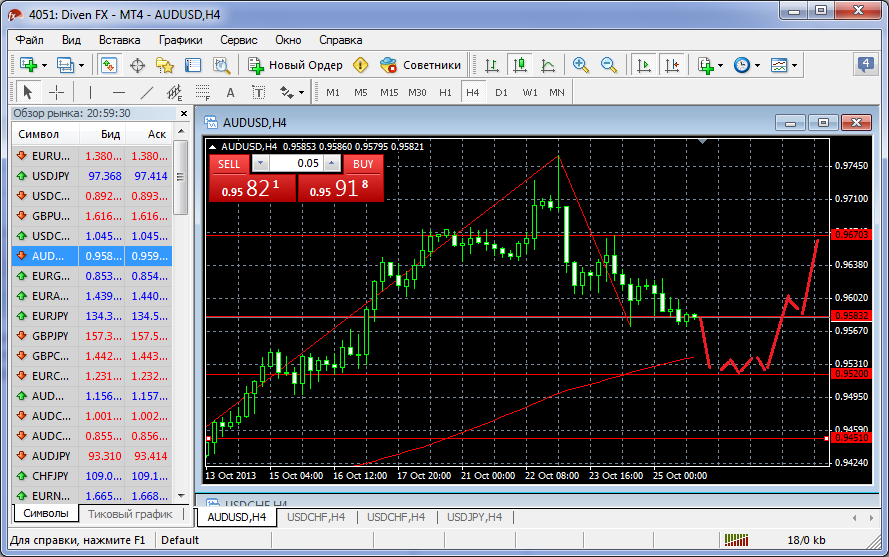This screenshot has height=557, width=889.
Task: Select the arrows objects tool
Action: pos(287,92)
